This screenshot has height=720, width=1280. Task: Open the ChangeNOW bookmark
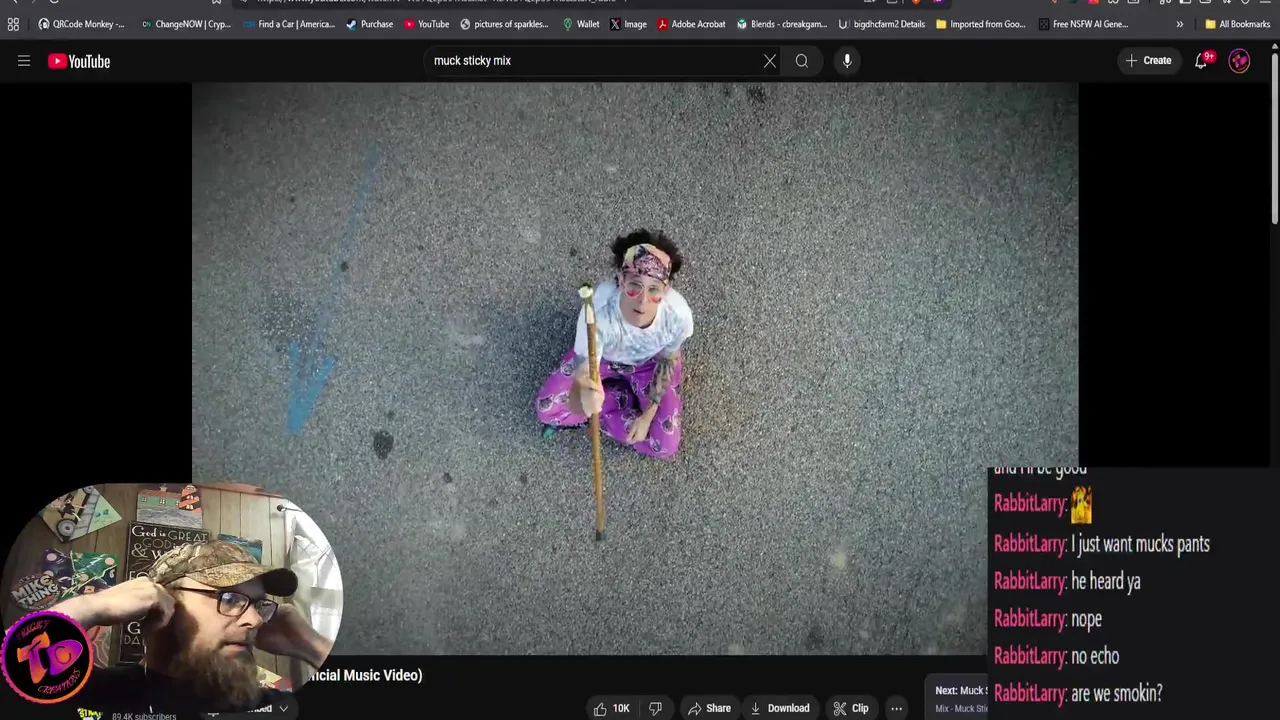click(186, 24)
